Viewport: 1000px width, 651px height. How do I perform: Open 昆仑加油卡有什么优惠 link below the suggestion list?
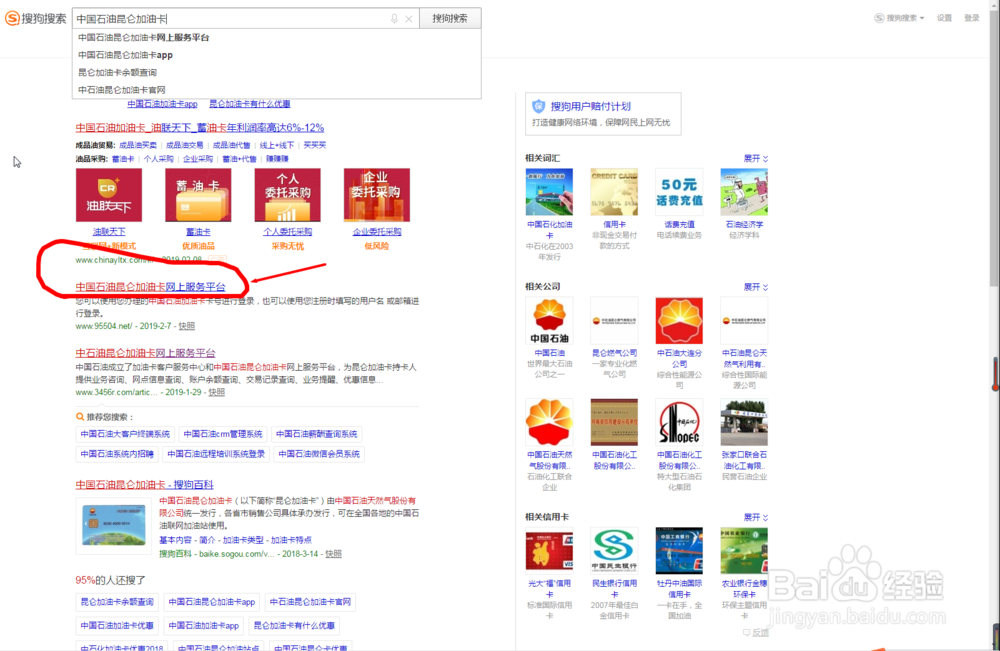[x=249, y=104]
